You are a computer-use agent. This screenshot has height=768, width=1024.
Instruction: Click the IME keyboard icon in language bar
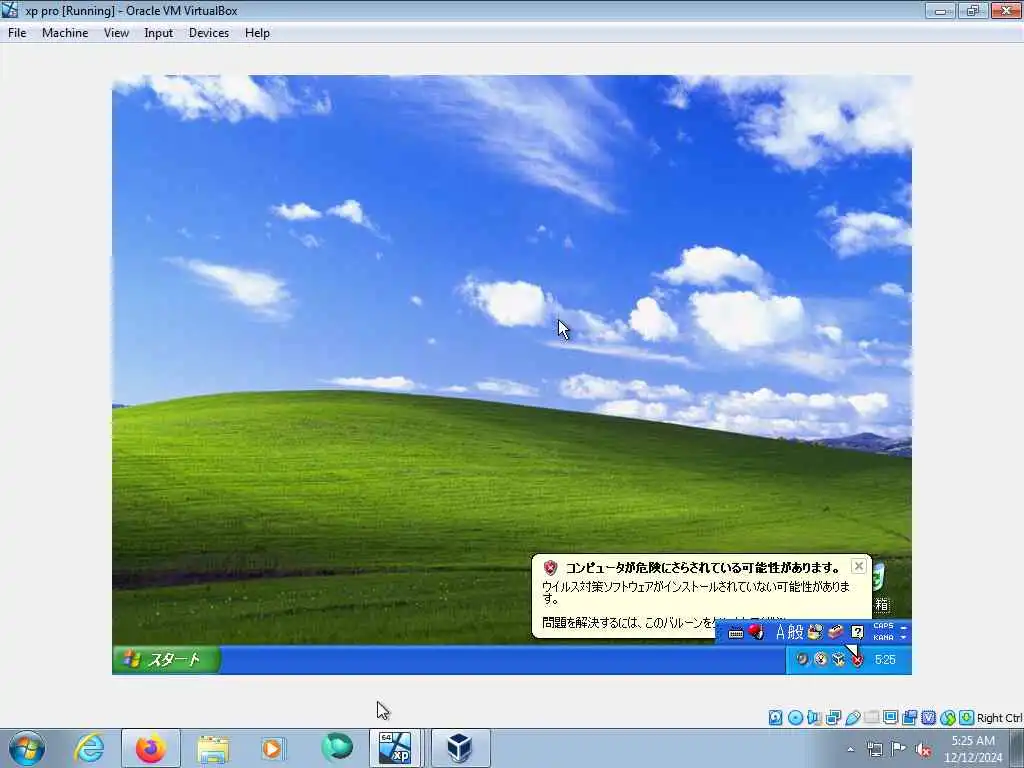tap(736, 633)
